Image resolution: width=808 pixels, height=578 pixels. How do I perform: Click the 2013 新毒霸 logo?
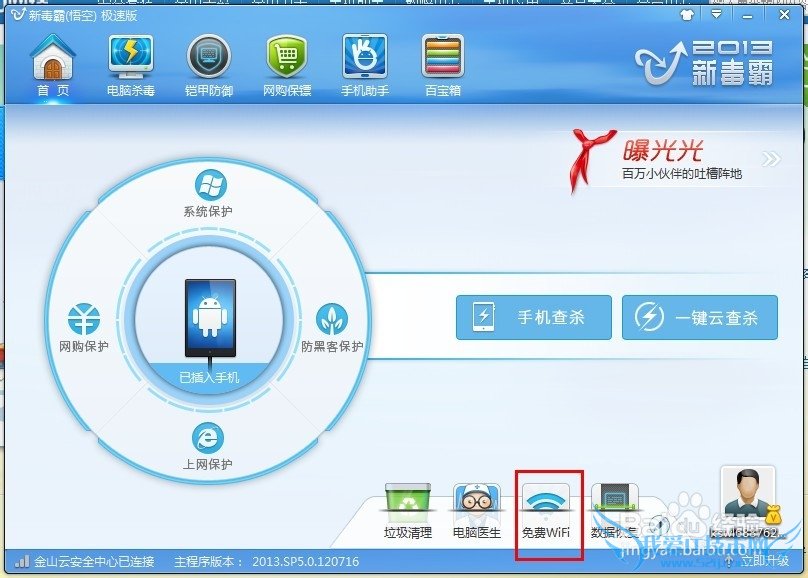[704, 63]
